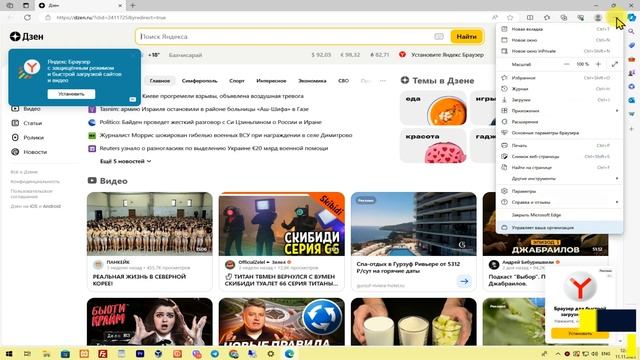Open Windows Start button on taskbar
Viewport: 640px width, 360px height.
pos(9,353)
